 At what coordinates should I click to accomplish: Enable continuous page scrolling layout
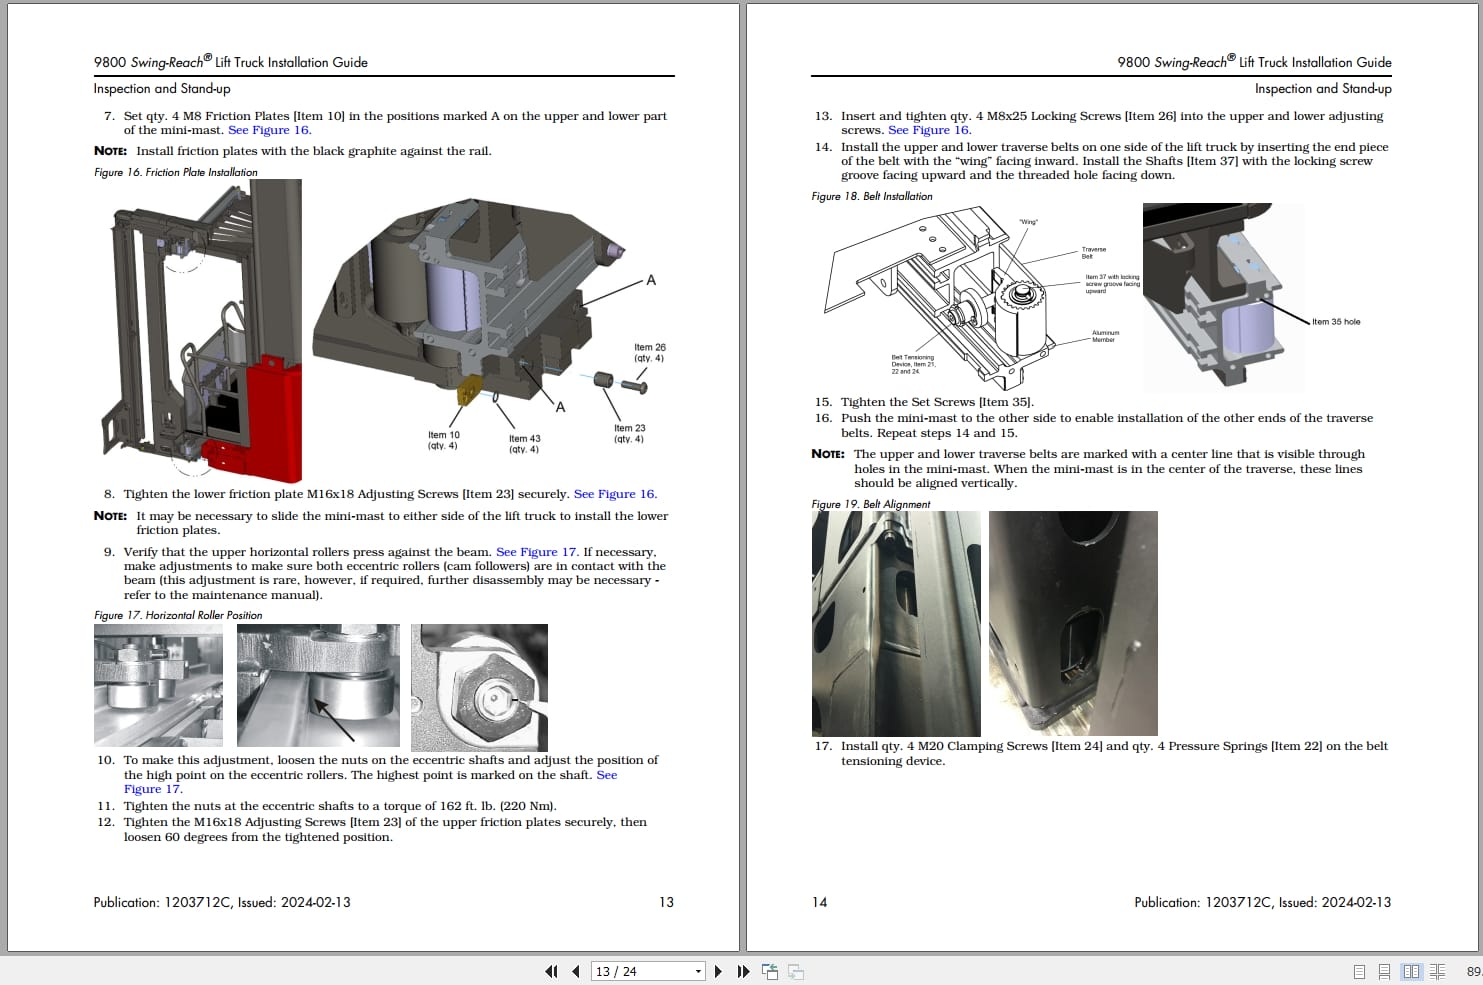(1385, 971)
